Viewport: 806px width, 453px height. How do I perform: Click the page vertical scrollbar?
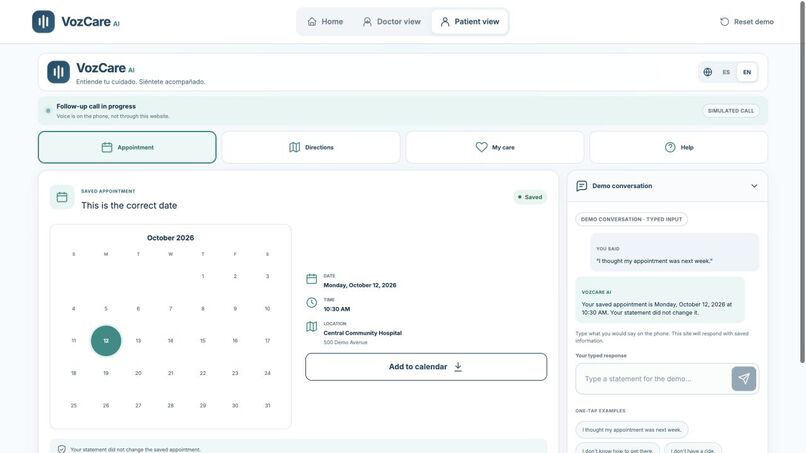[802, 180]
